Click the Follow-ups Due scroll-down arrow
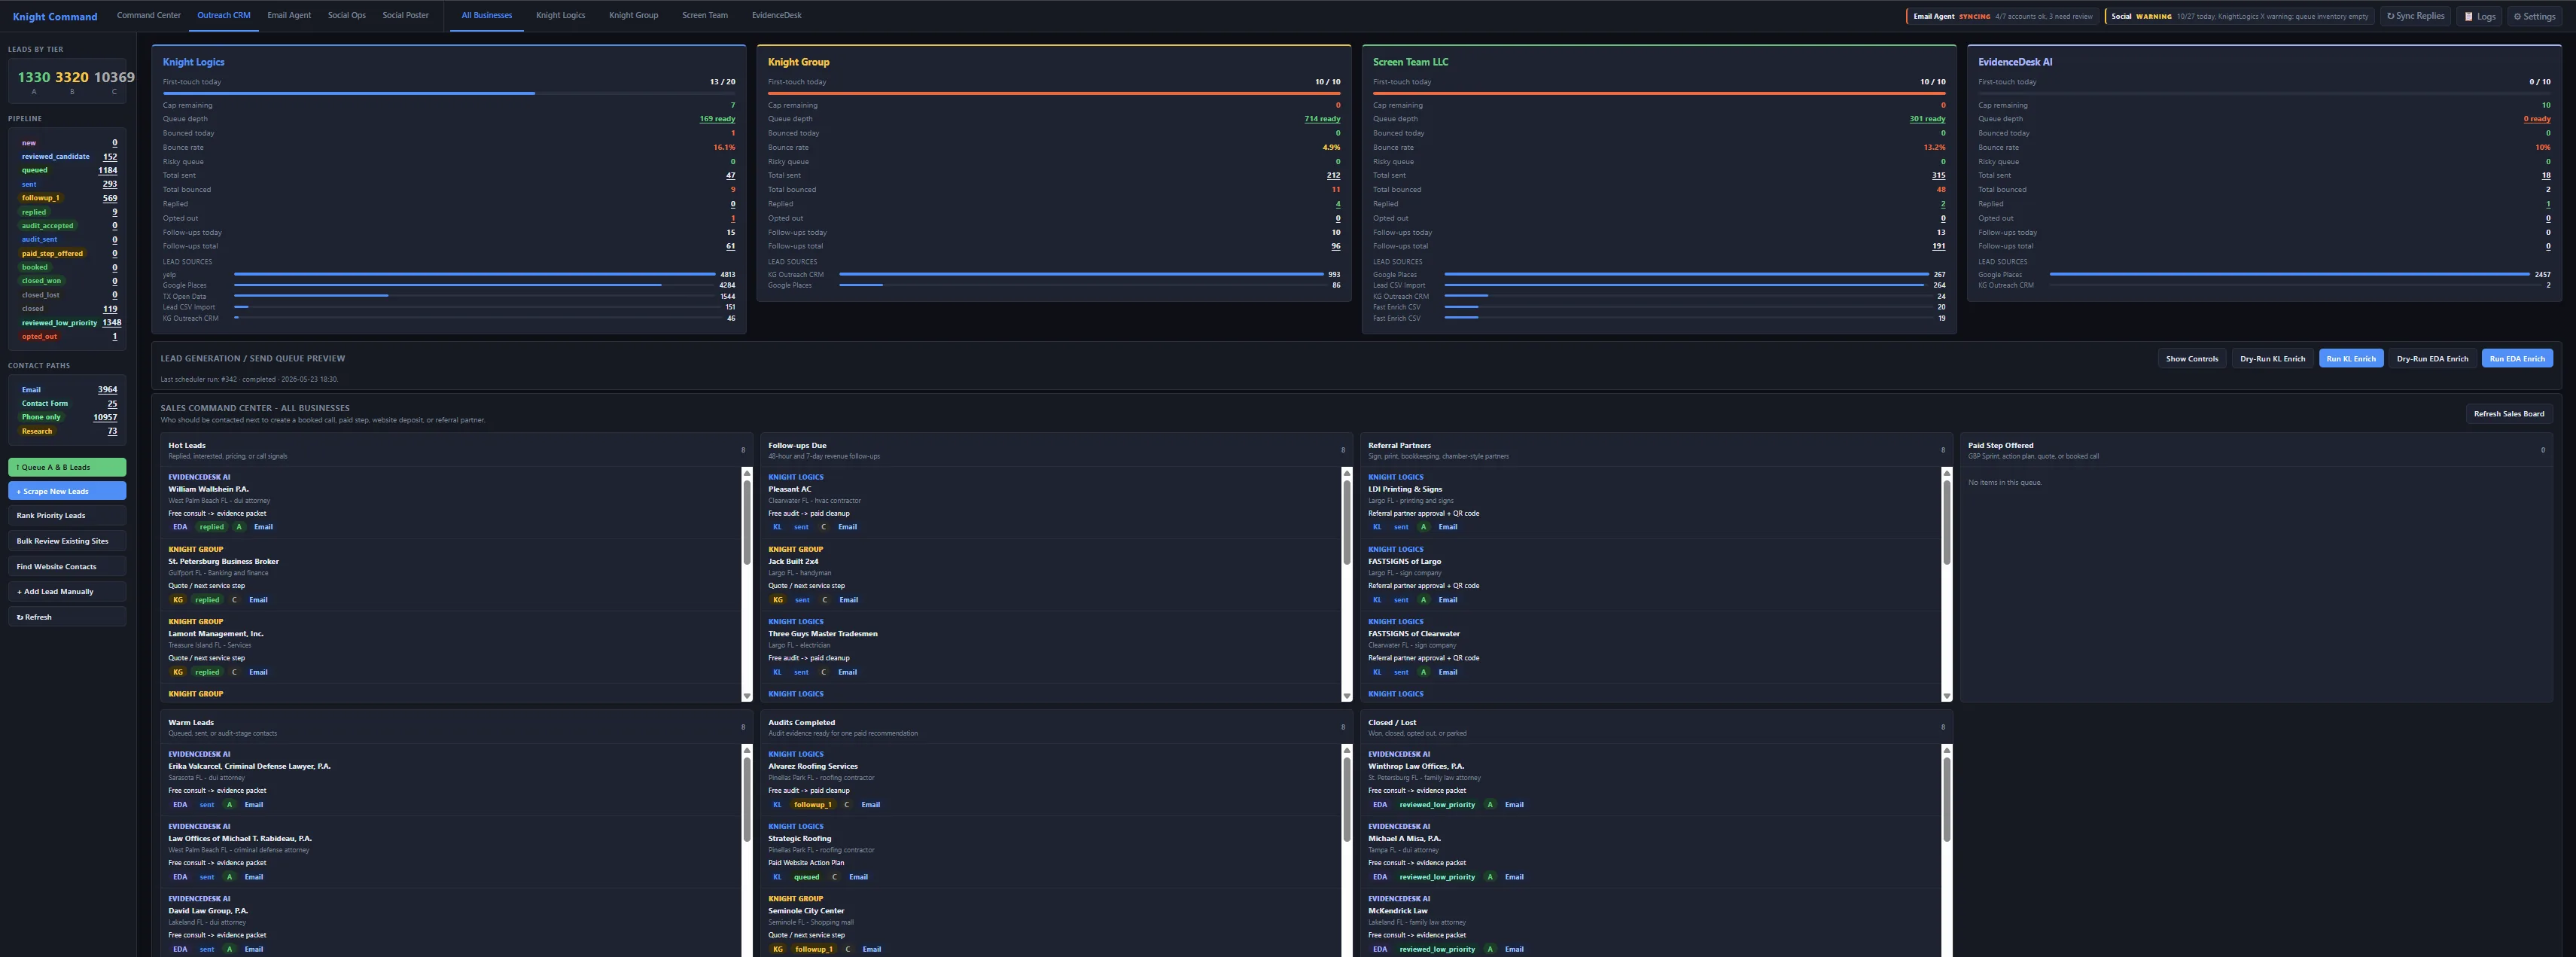 pos(1346,696)
